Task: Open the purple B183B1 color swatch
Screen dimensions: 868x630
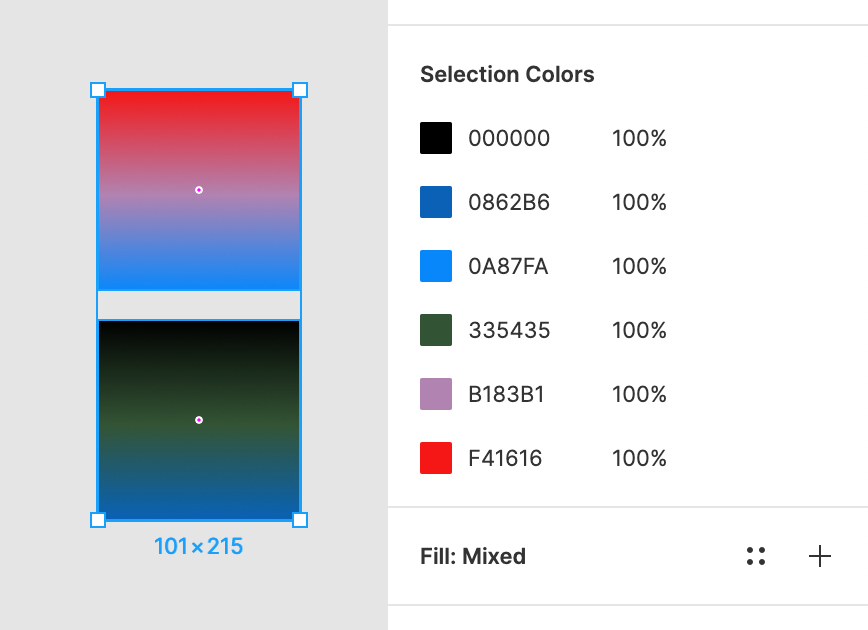Action: coord(436,394)
